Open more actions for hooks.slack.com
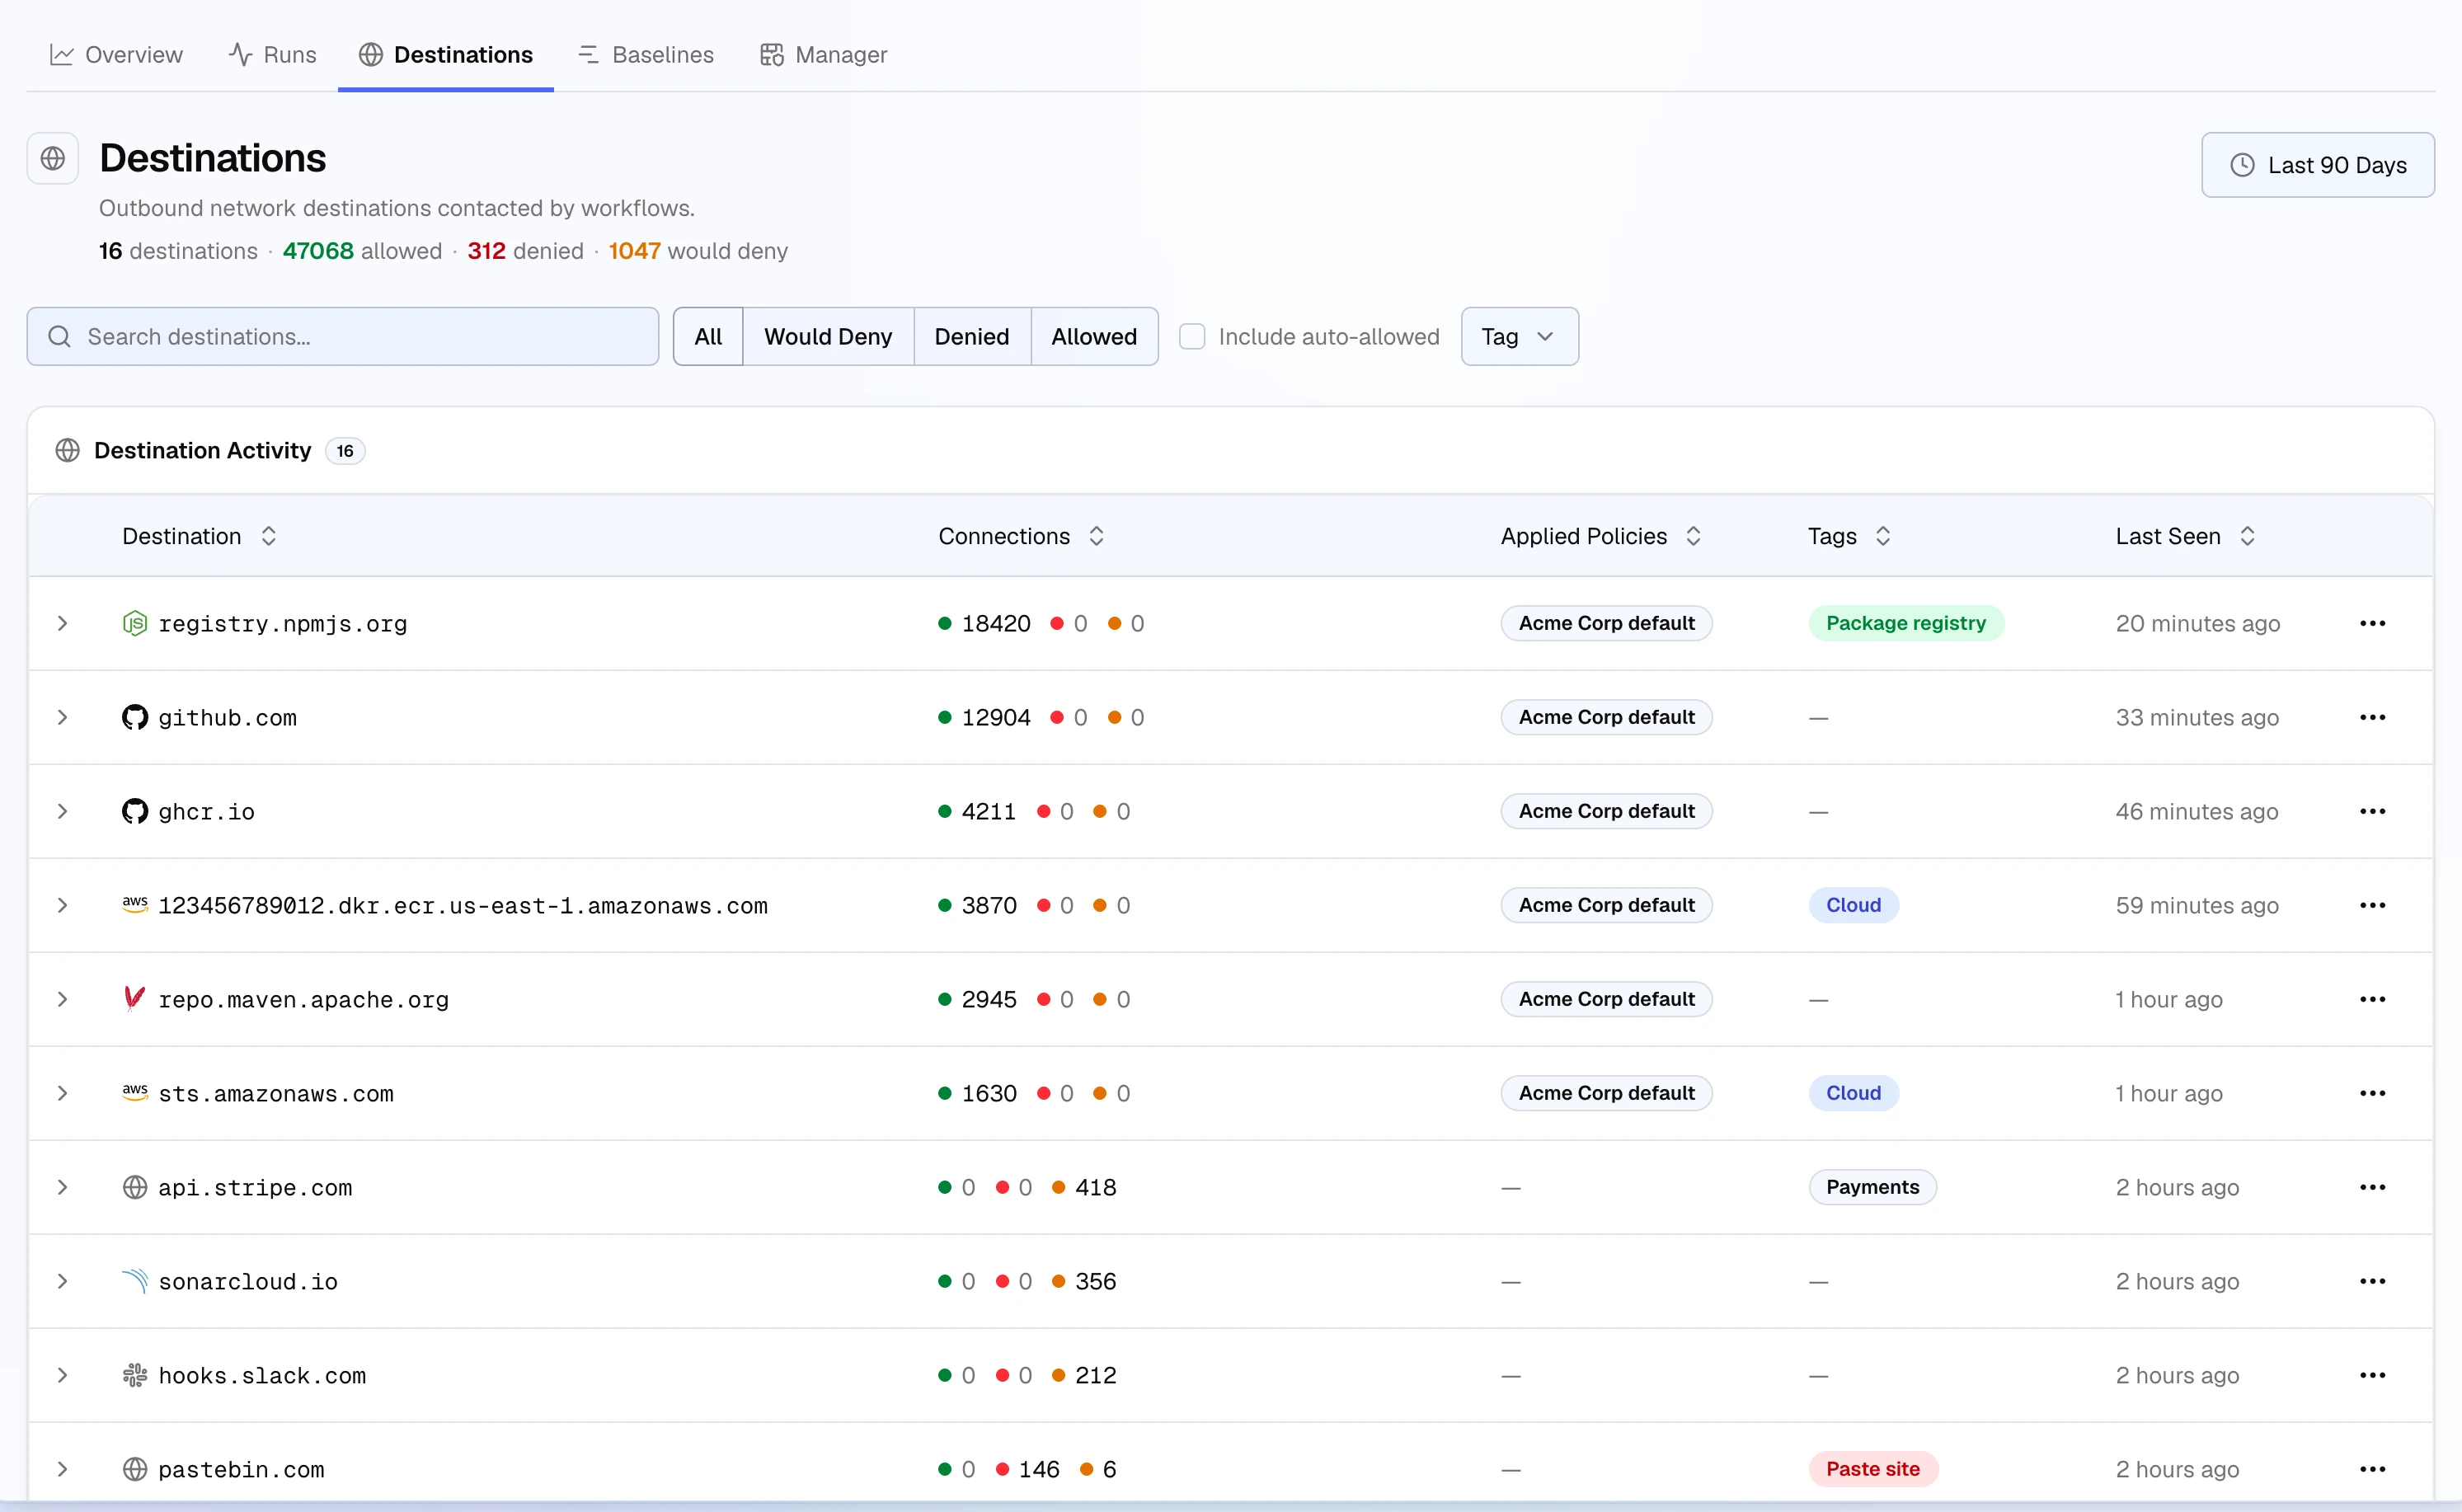The width and height of the screenshot is (2462, 1512). (2372, 1376)
